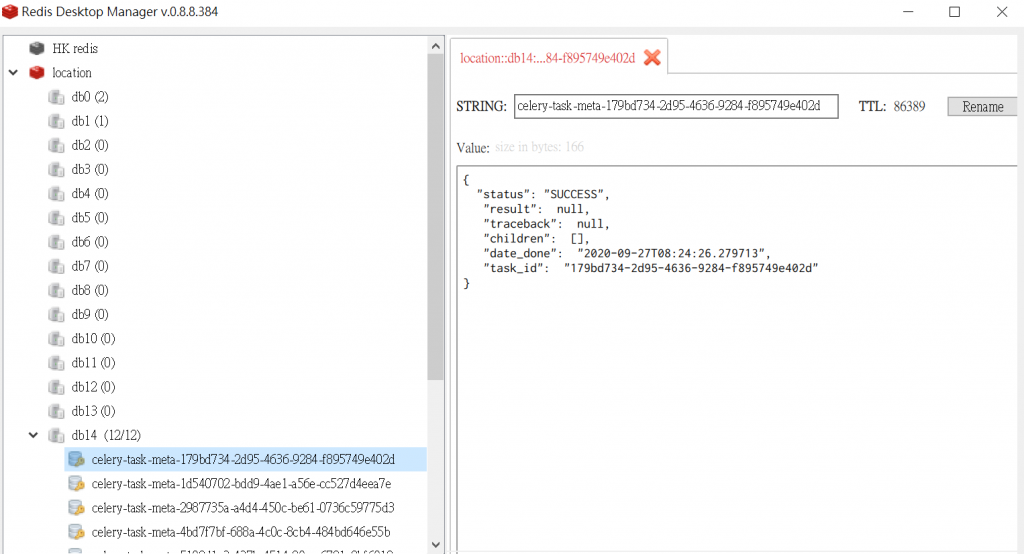Viewport: 1024px width, 554px height.
Task: Click the db5 database icon
Action: click(56, 218)
